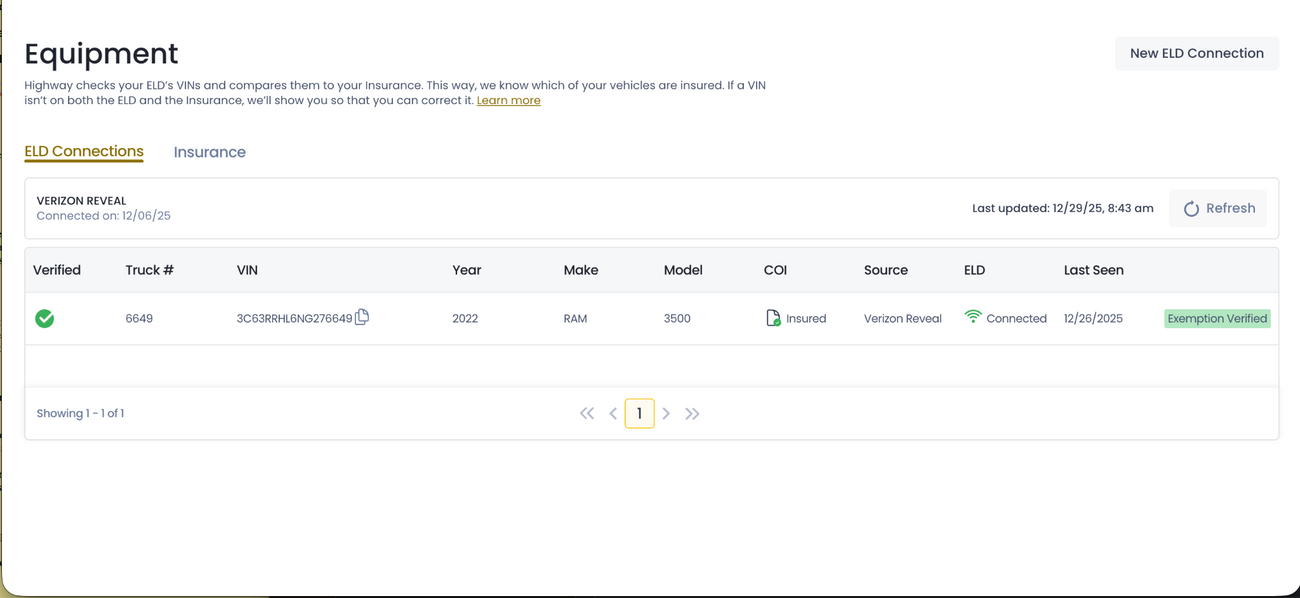The height and width of the screenshot is (598, 1300).
Task: Click the circular refresh arrow icon
Action: [x=1191, y=208]
